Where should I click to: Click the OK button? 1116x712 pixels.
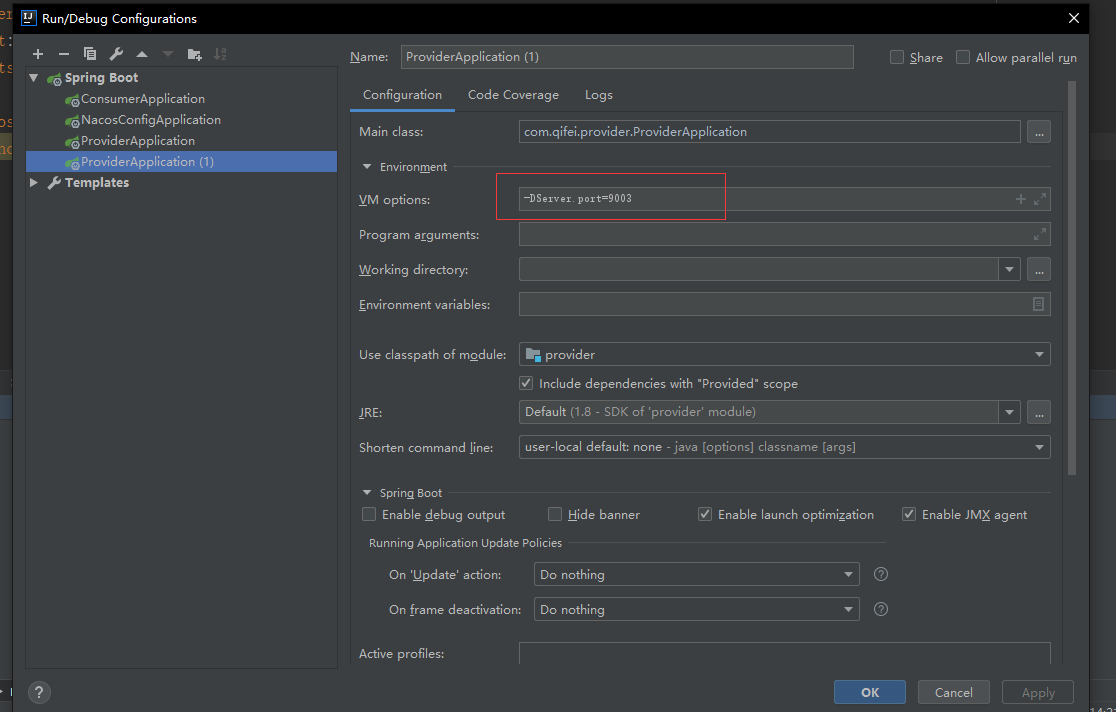[x=869, y=692]
